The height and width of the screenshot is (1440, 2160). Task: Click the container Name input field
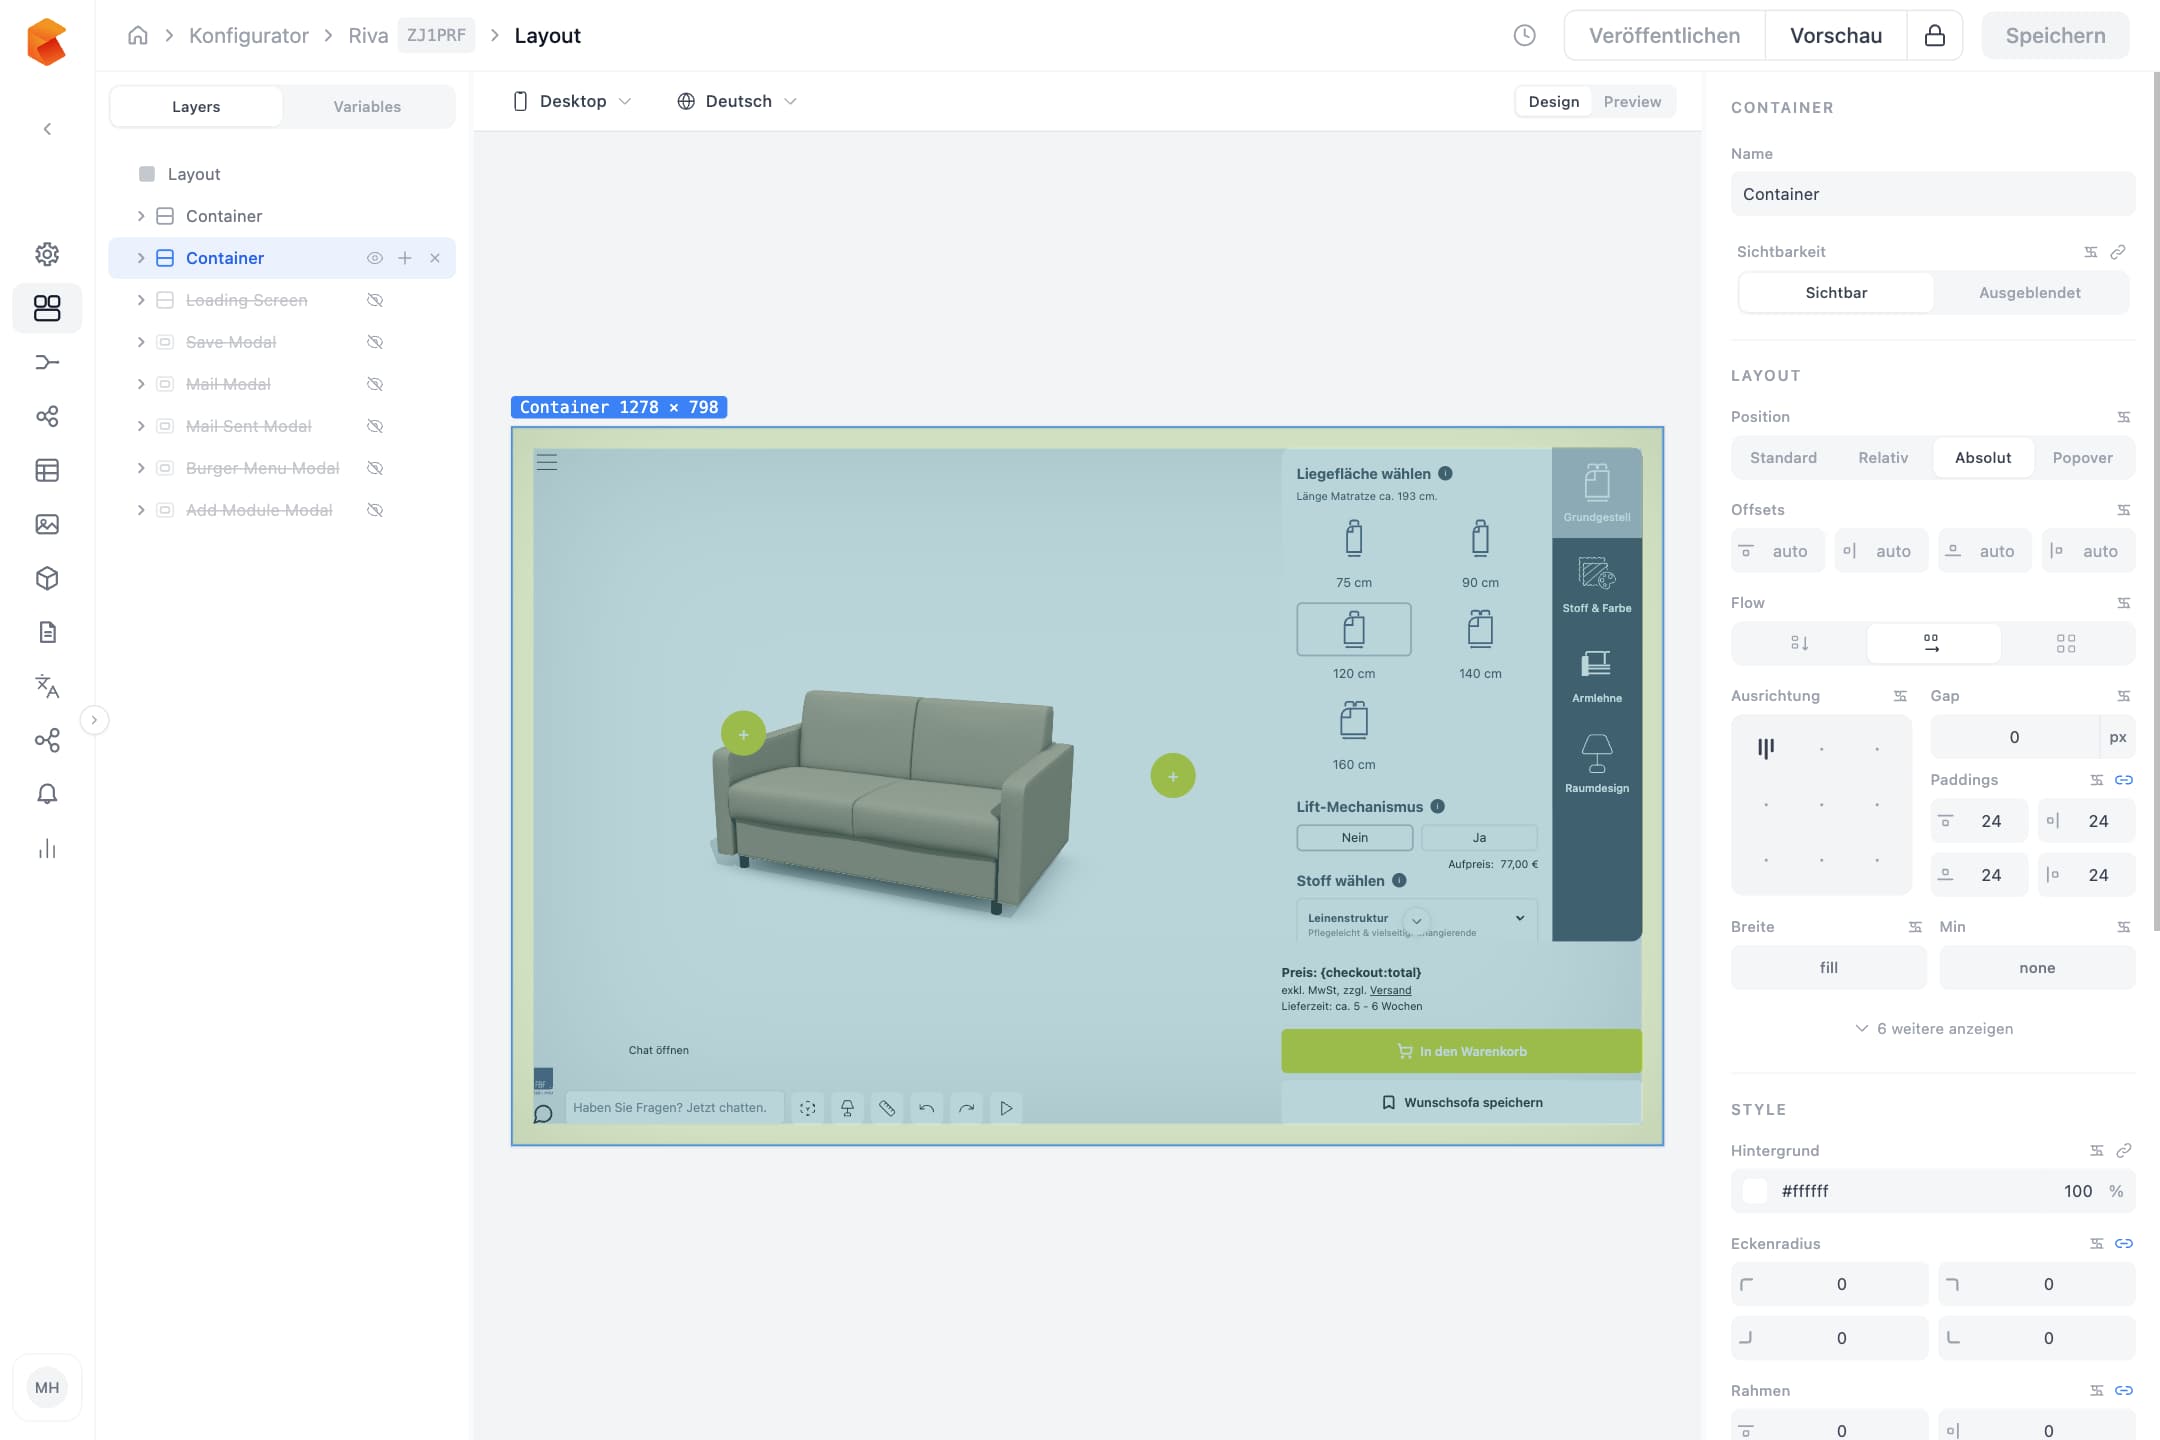click(1933, 194)
